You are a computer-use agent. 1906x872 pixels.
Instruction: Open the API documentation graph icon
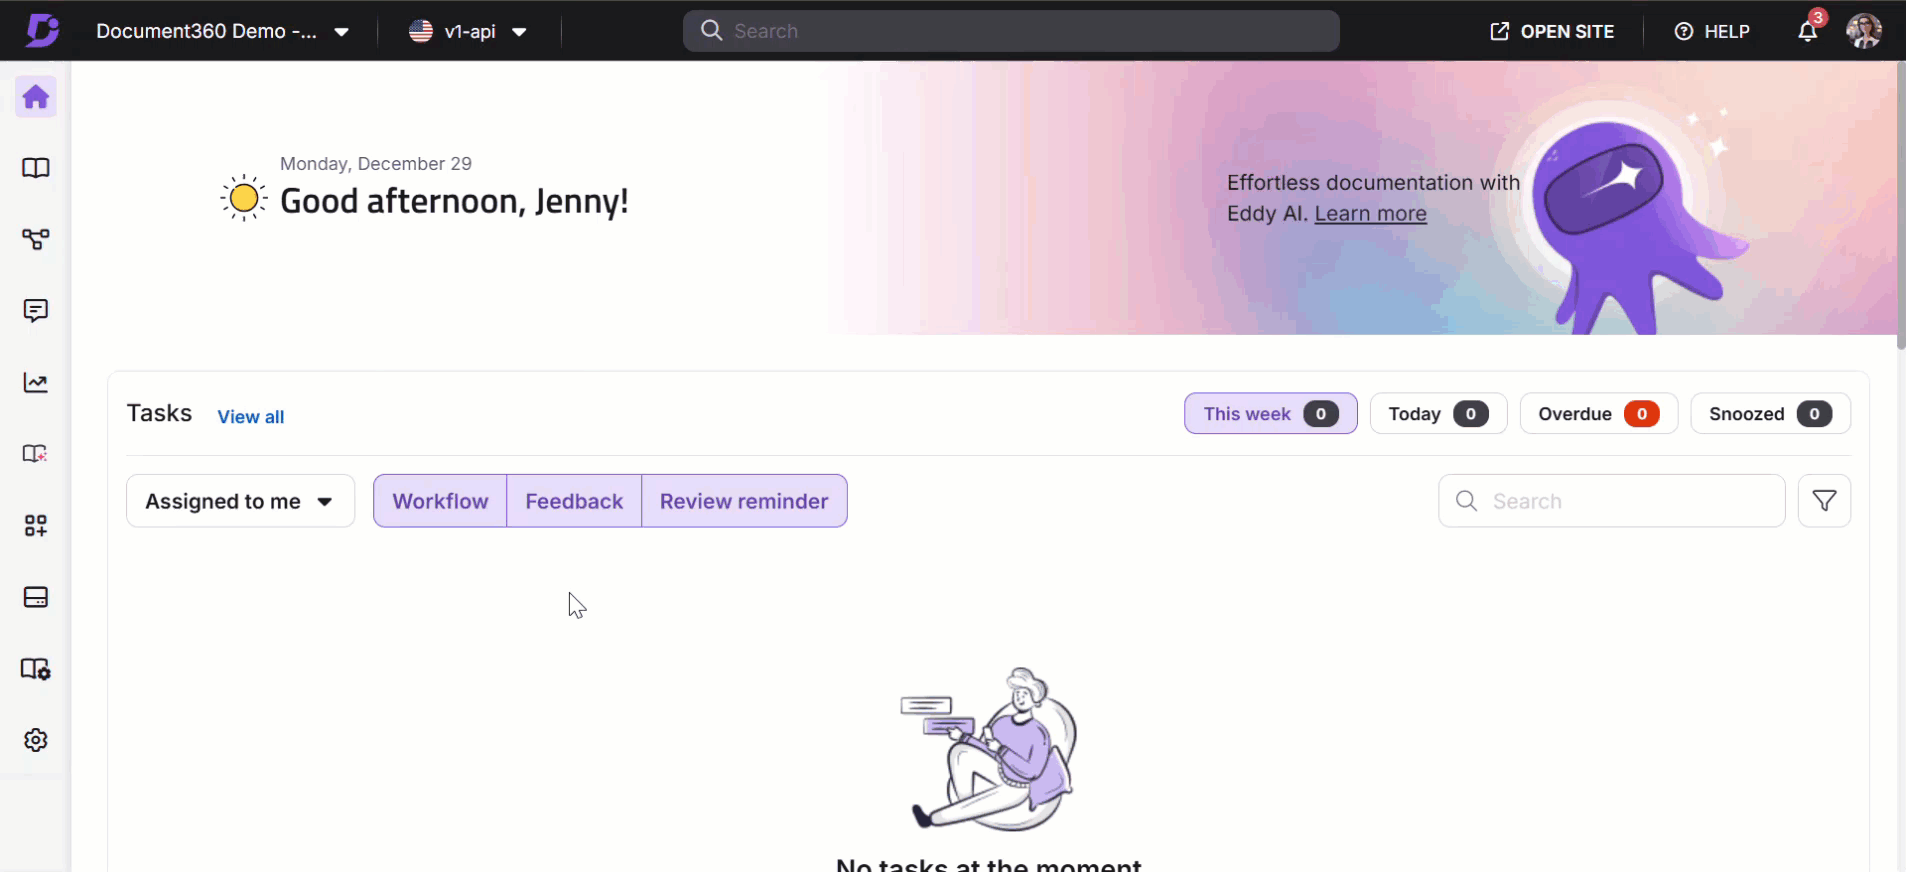tap(36, 240)
